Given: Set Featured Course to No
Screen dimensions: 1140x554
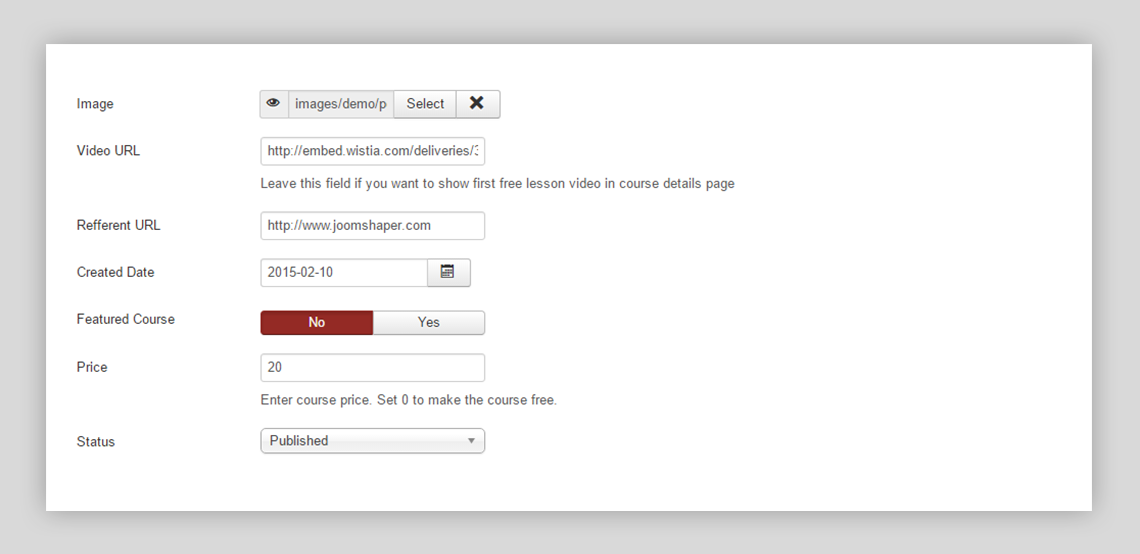Looking at the screenshot, I should [x=316, y=322].
